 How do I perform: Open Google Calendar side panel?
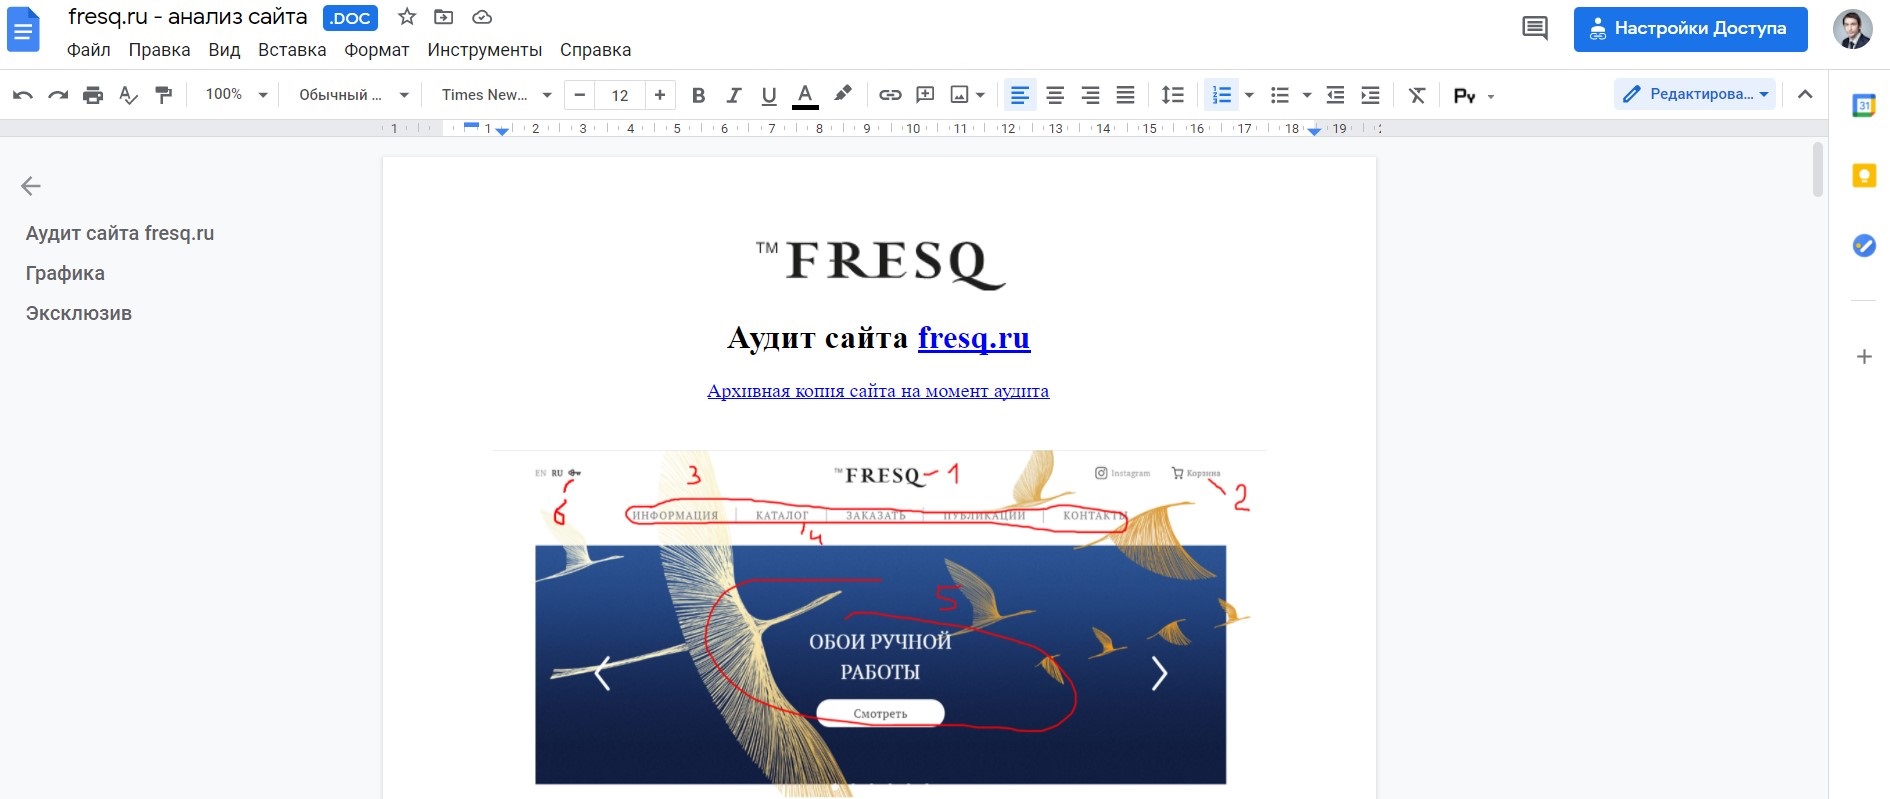pos(1864,105)
